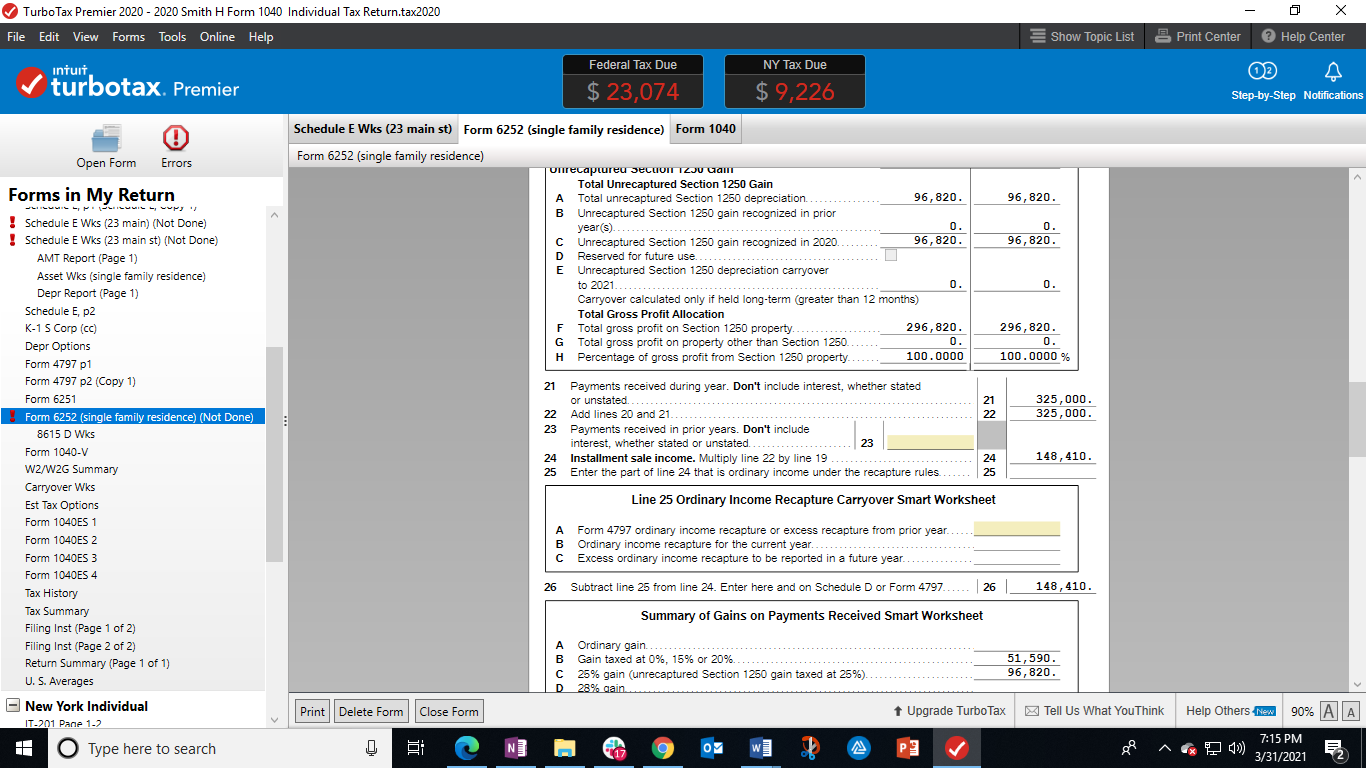Open the Tools menu

pyautogui.click(x=172, y=37)
